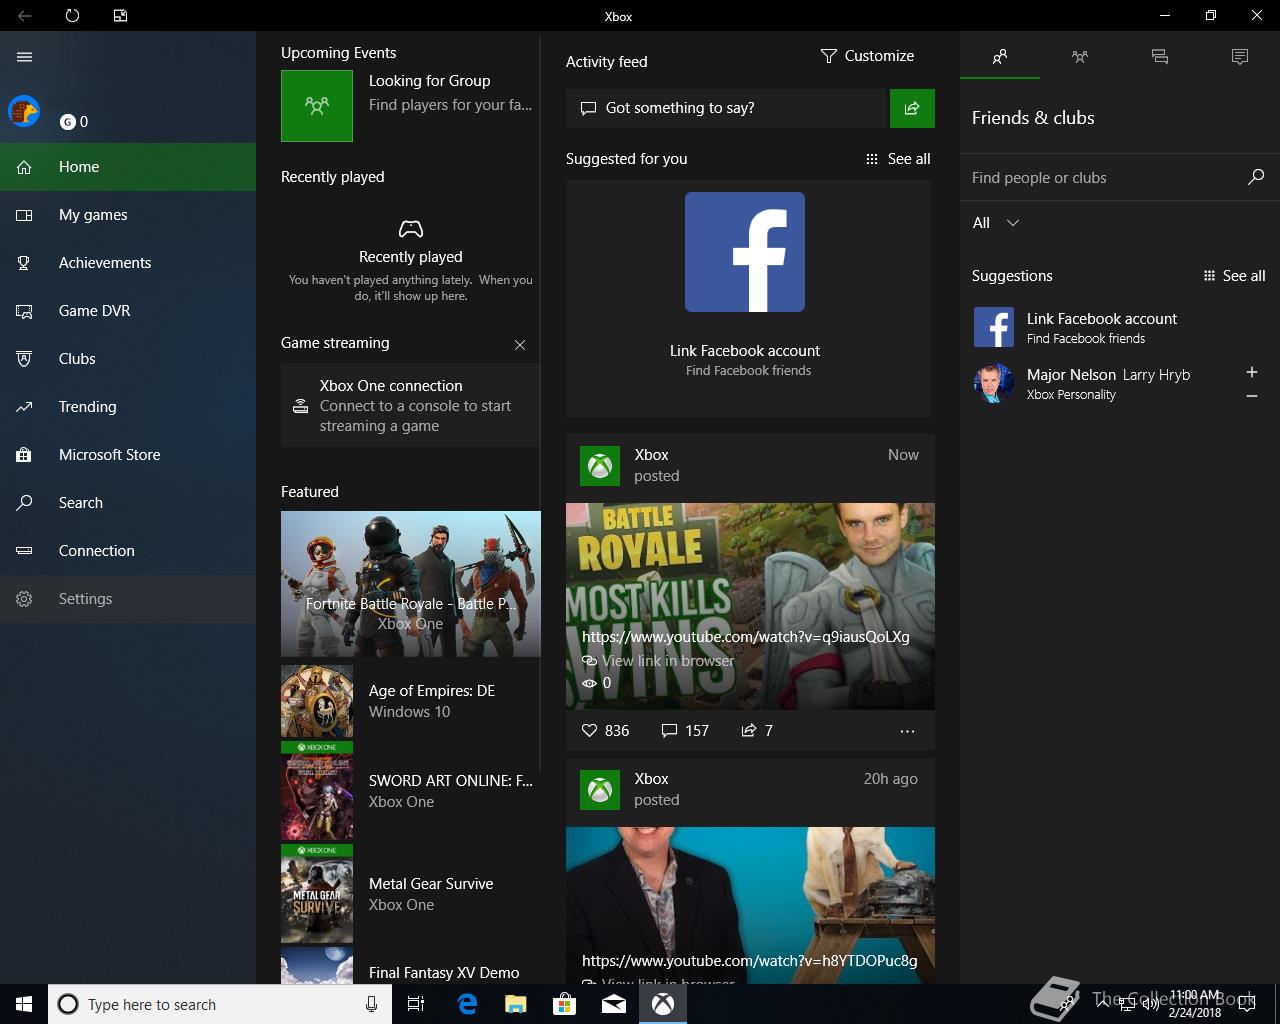Open the Battle Royale video post image
The height and width of the screenshot is (1024, 1280).
tap(750, 606)
